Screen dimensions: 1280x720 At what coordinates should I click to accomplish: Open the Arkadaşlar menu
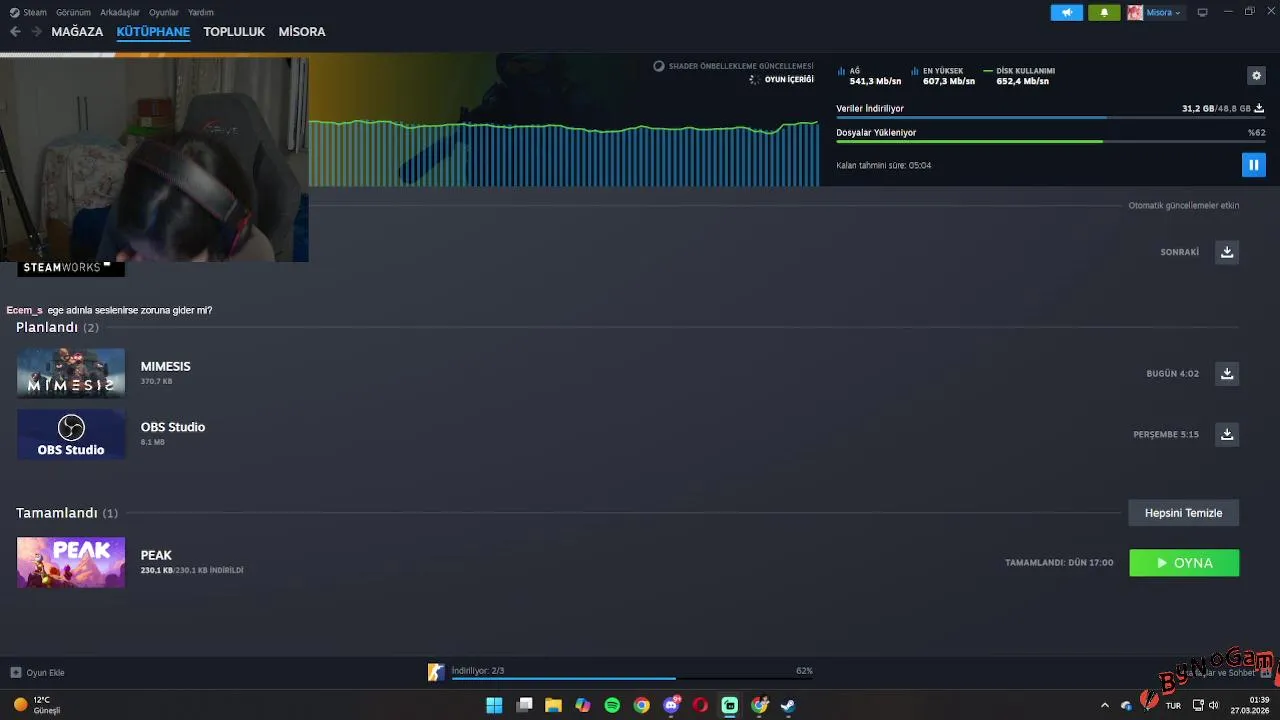pos(120,13)
